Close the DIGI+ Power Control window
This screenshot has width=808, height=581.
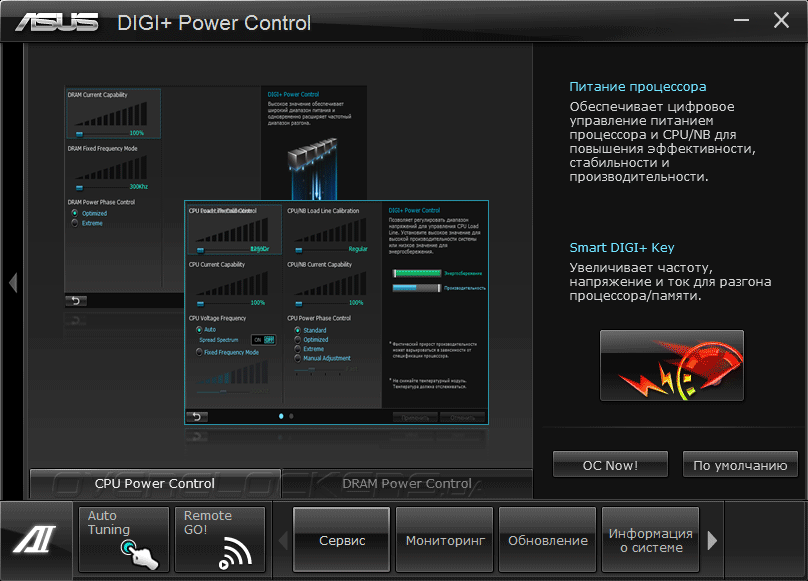781,21
